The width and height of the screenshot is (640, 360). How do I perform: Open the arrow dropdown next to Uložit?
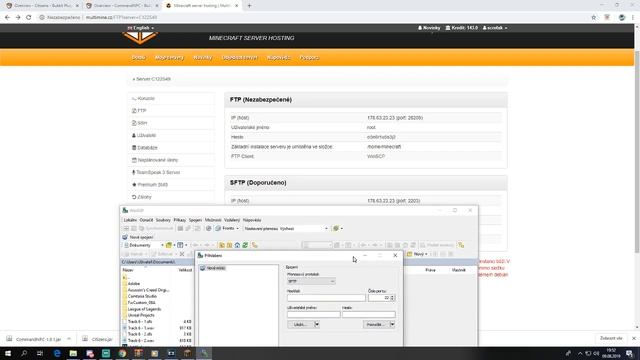(x=317, y=324)
